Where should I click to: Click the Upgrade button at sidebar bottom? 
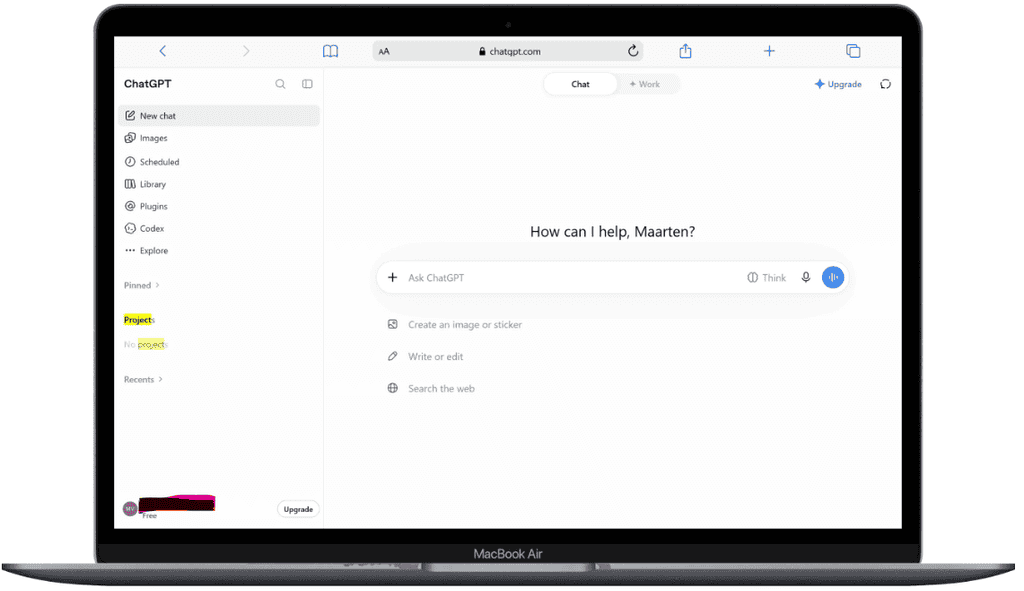[x=298, y=509]
